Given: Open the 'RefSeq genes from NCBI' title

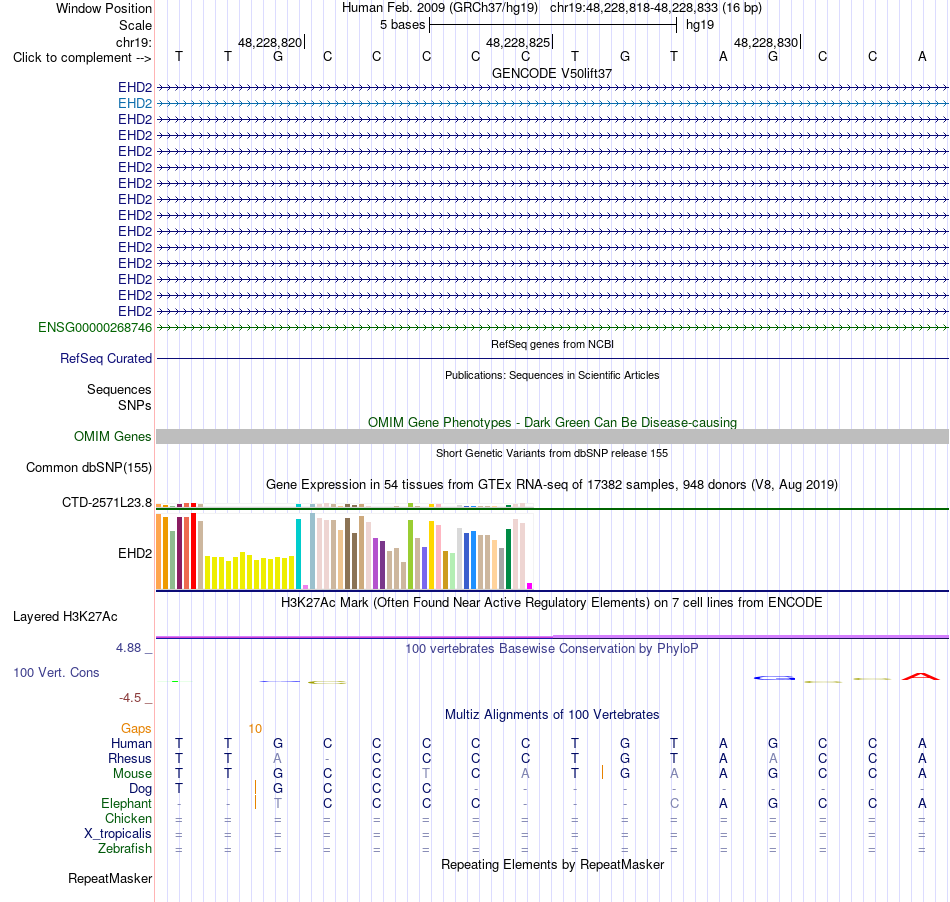Looking at the screenshot, I should (553, 344).
